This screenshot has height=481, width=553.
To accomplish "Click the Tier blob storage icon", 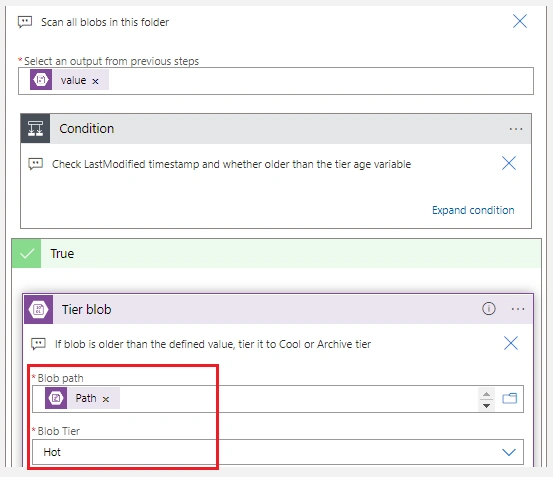I will pyautogui.click(x=38, y=310).
